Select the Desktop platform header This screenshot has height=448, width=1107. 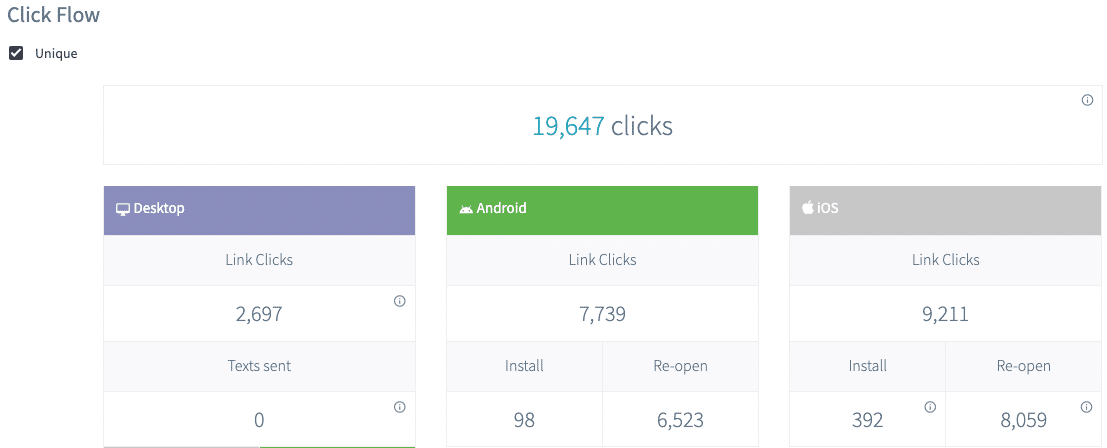(x=259, y=210)
